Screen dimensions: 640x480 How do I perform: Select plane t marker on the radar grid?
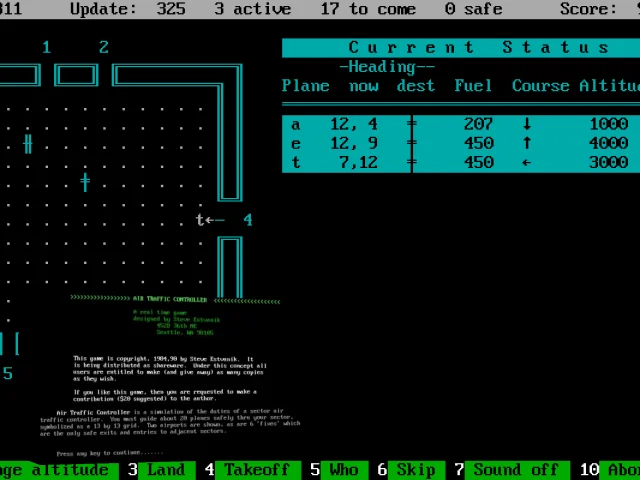pyautogui.click(x=200, y=220)
